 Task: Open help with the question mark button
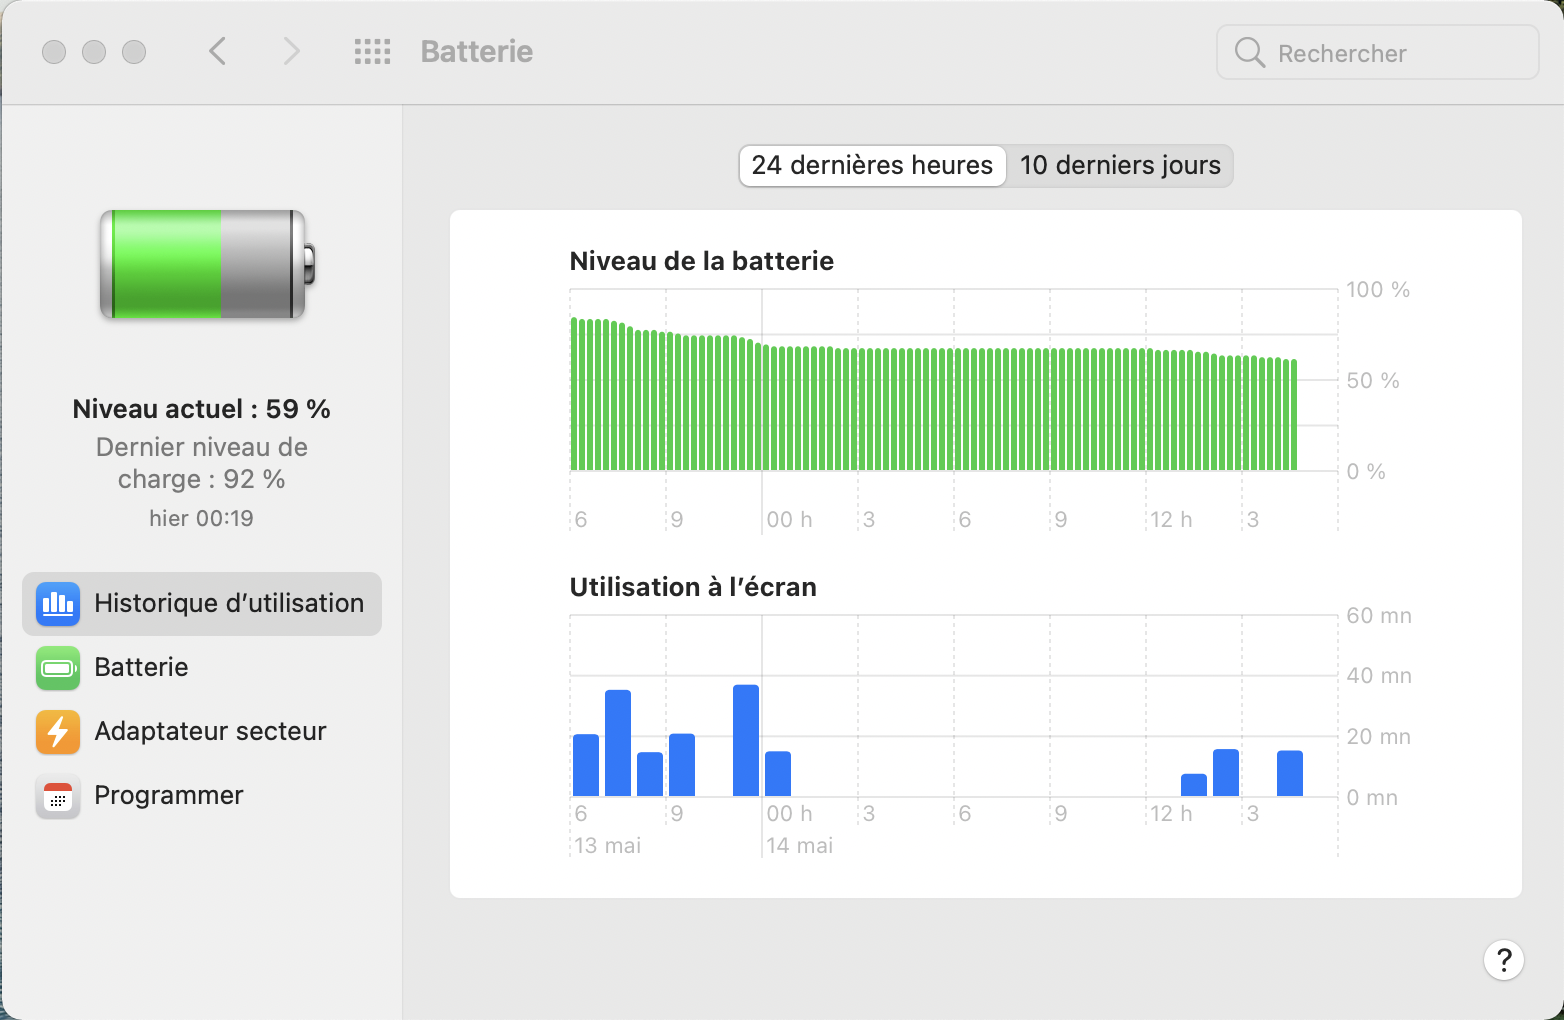(1503, 960)
